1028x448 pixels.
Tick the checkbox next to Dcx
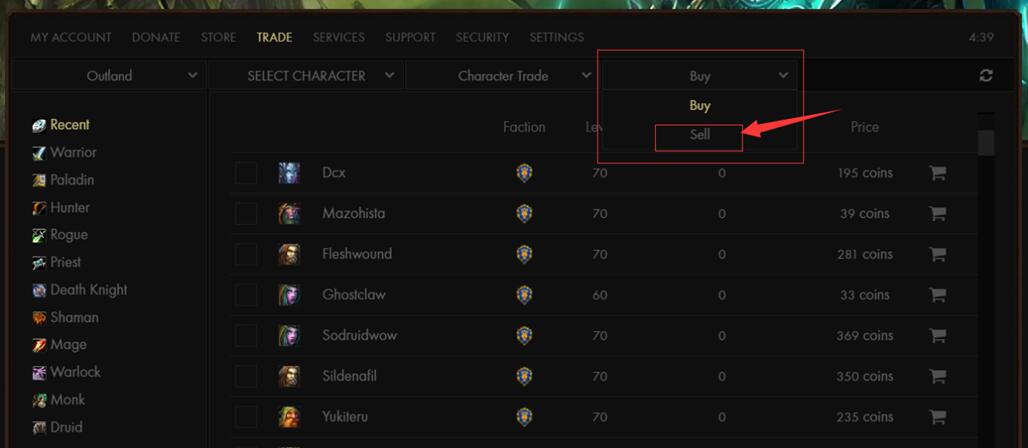coord(246,173)
